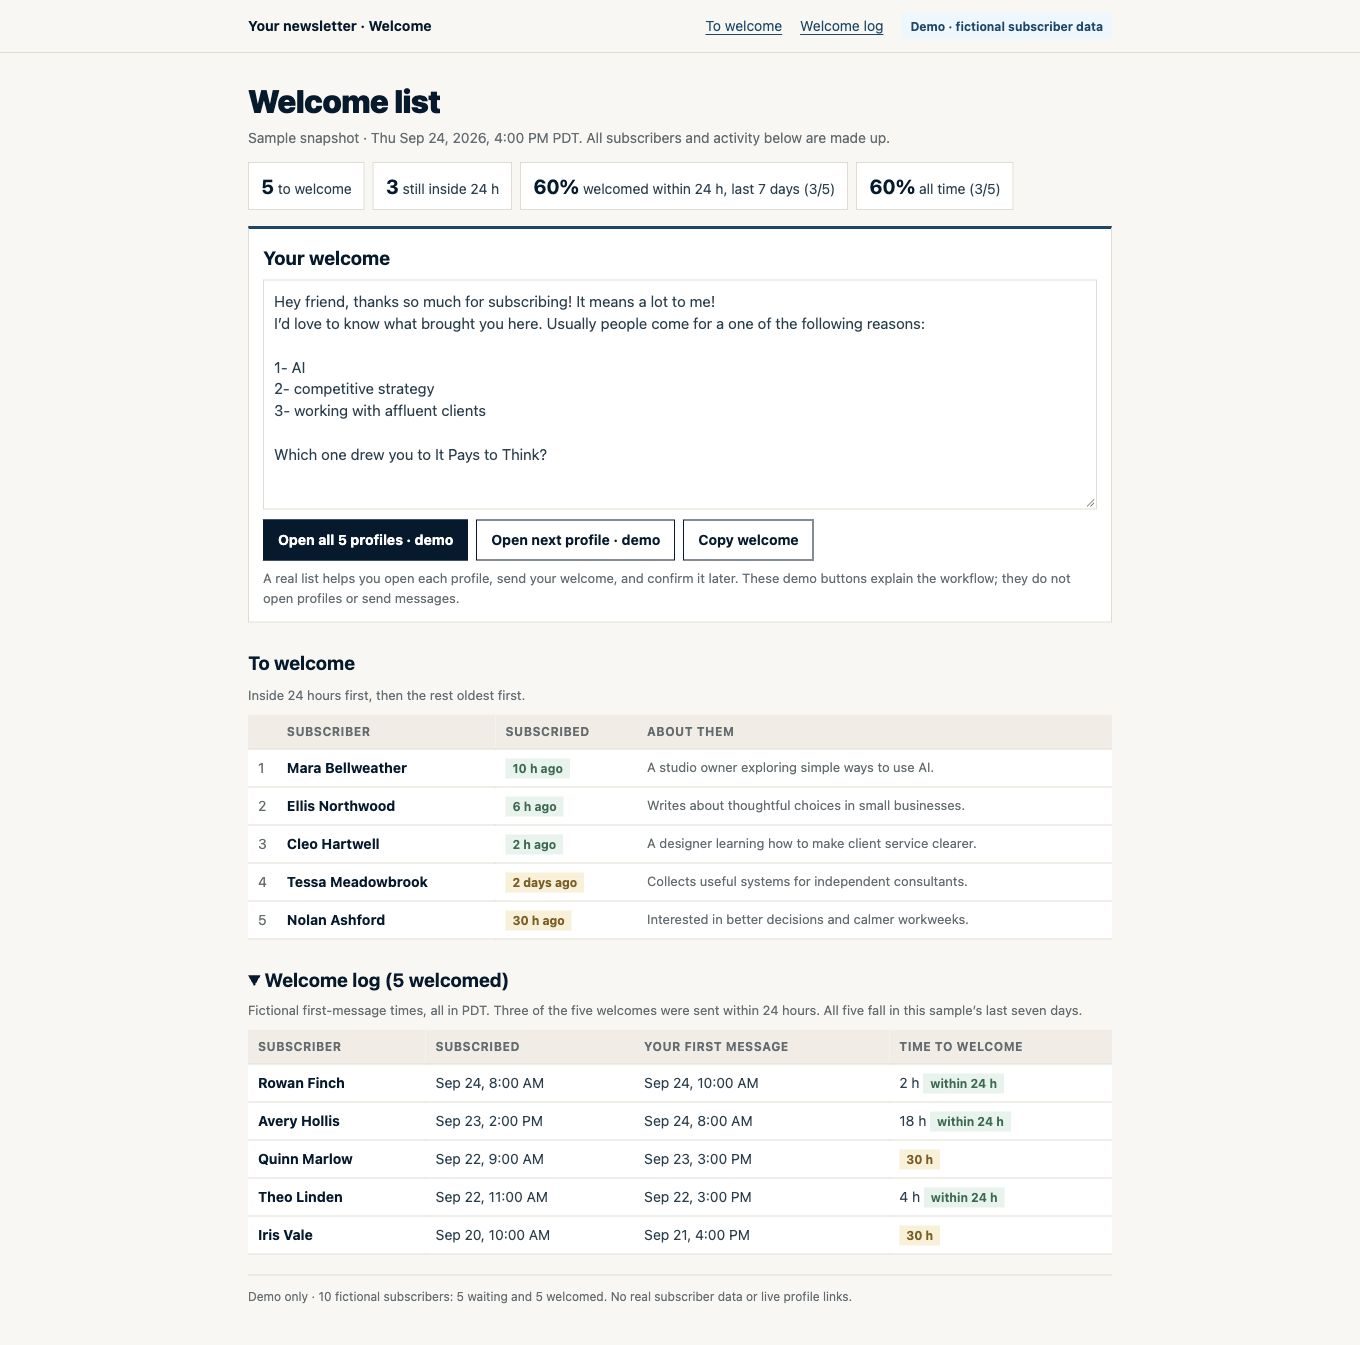Click Open next profile demo button
The image size is (1360, 1345).
(x=575, y=540)
